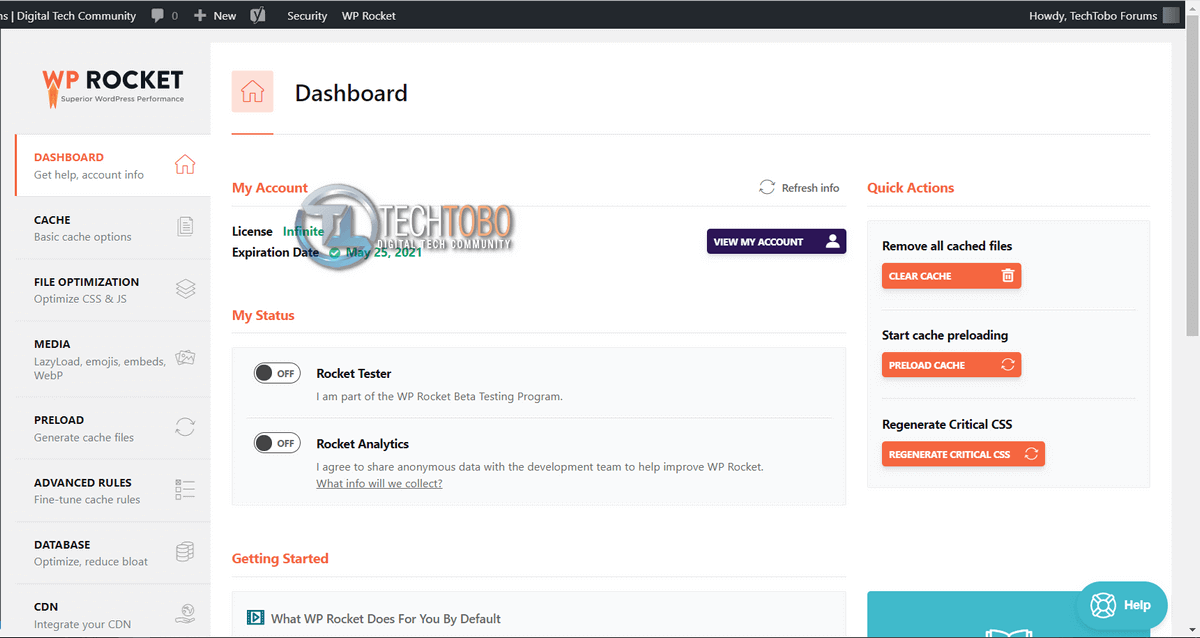Click the View My Account button

click(x=776, y=241)
